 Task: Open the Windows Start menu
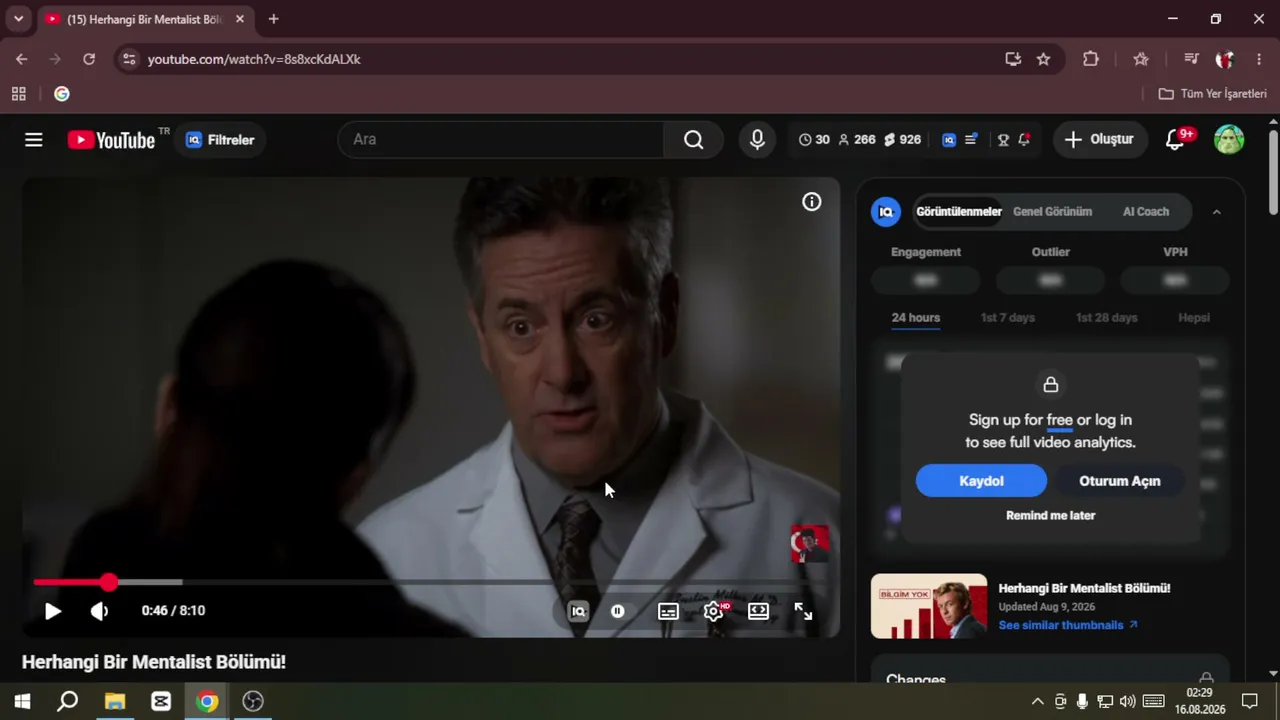[x=22, y=701]
